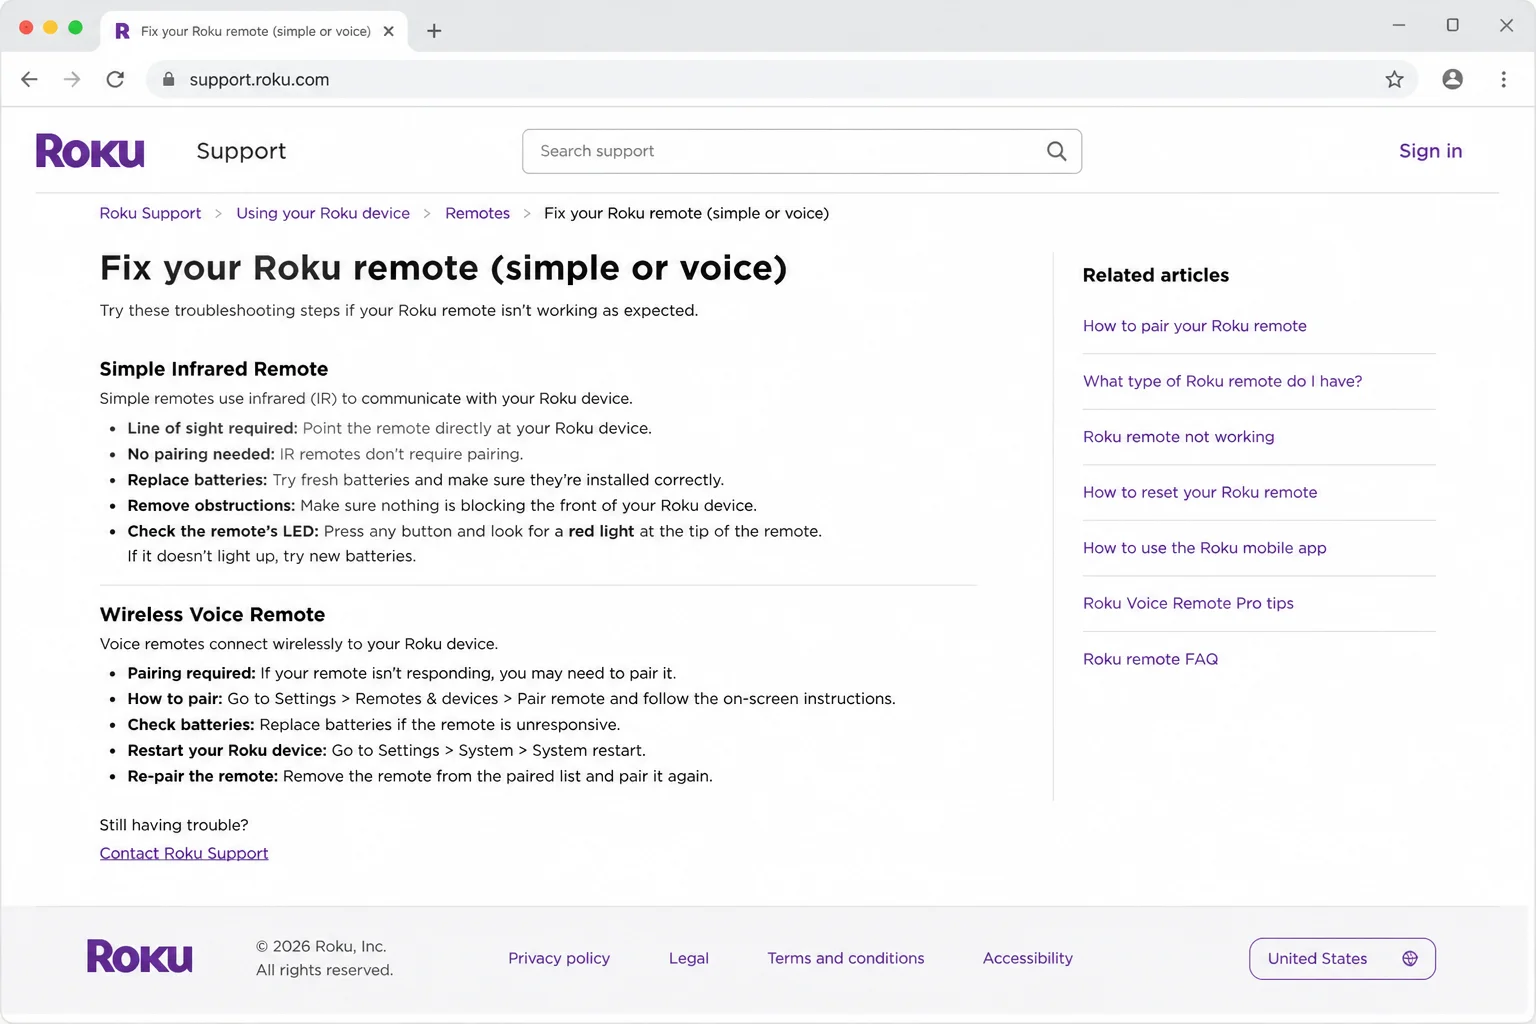Open a new tab with the plus icon
Image resolution: width=1536 pixels, height=1024 pixels.
[434, 31]
